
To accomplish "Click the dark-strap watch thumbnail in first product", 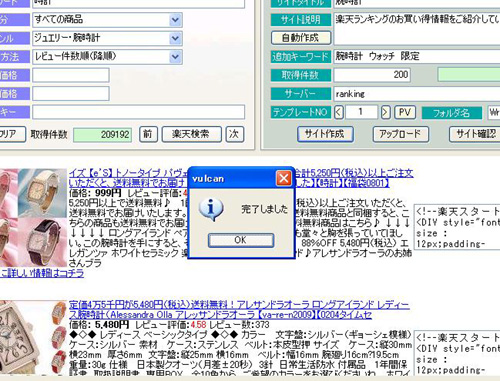I will pos(42,242).
